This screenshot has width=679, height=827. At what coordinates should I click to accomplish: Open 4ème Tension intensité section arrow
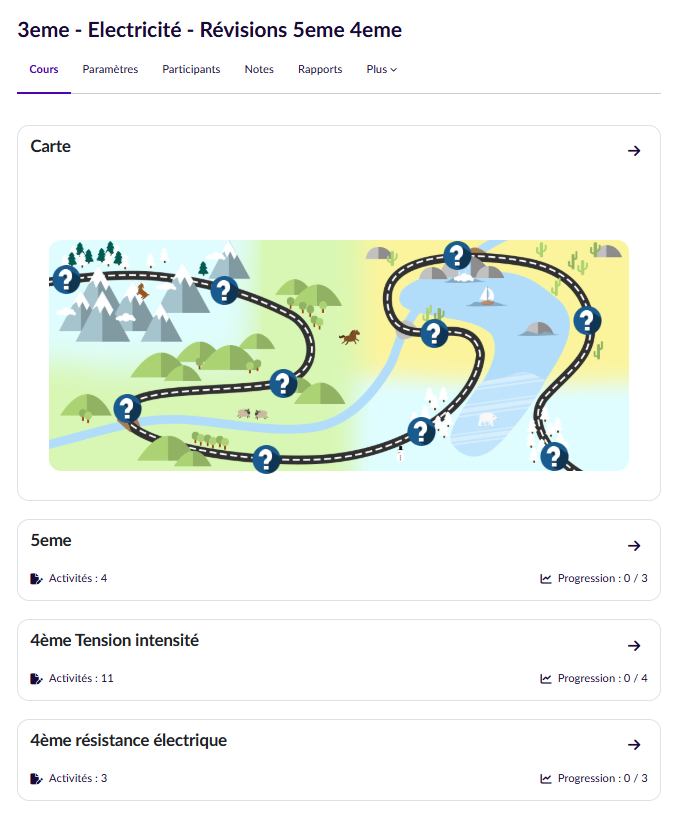point(634,646)
